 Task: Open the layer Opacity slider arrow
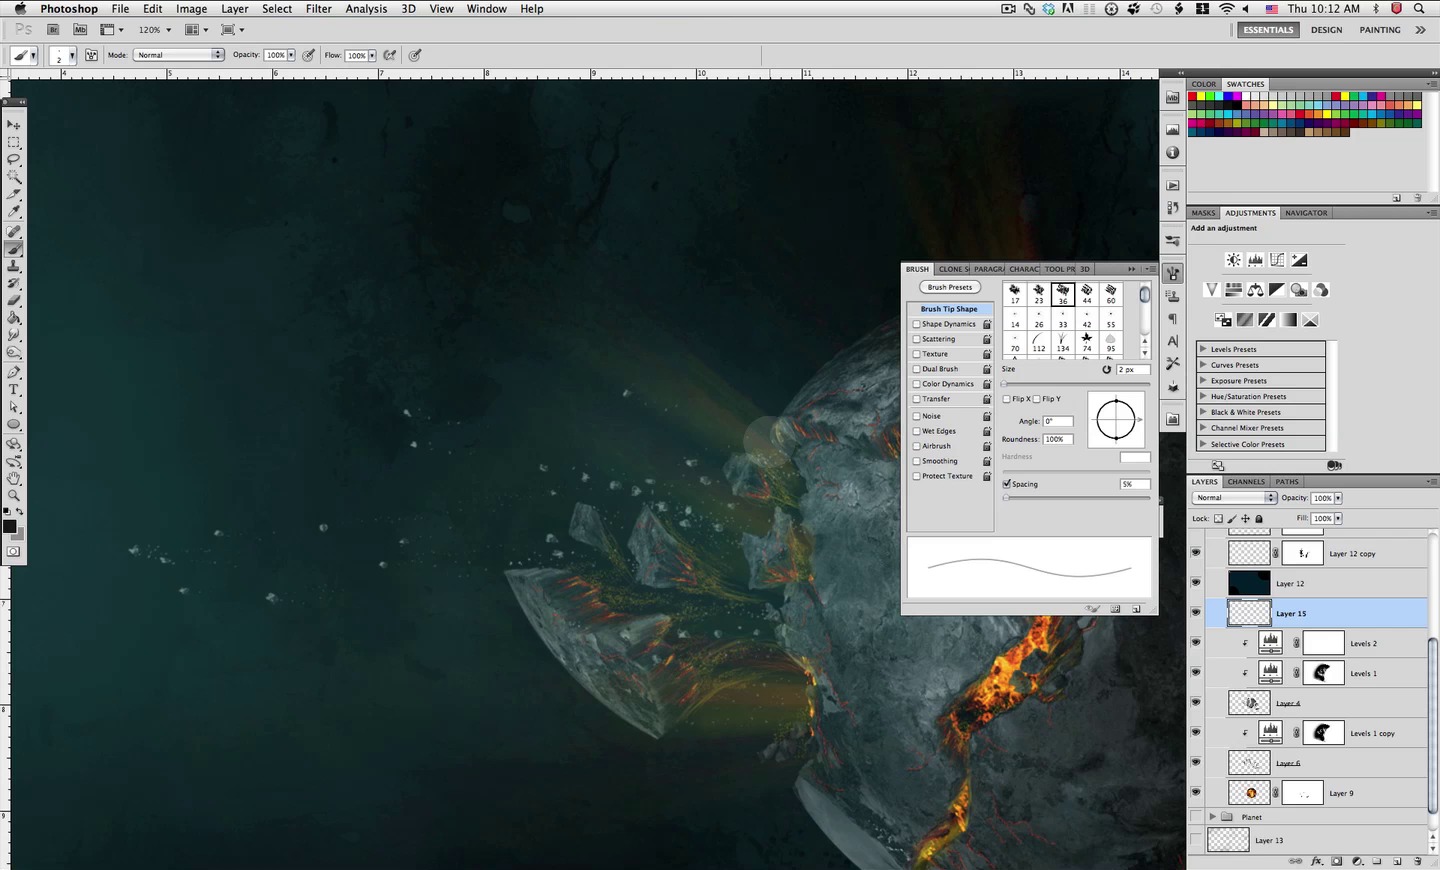pos(1338,498)
